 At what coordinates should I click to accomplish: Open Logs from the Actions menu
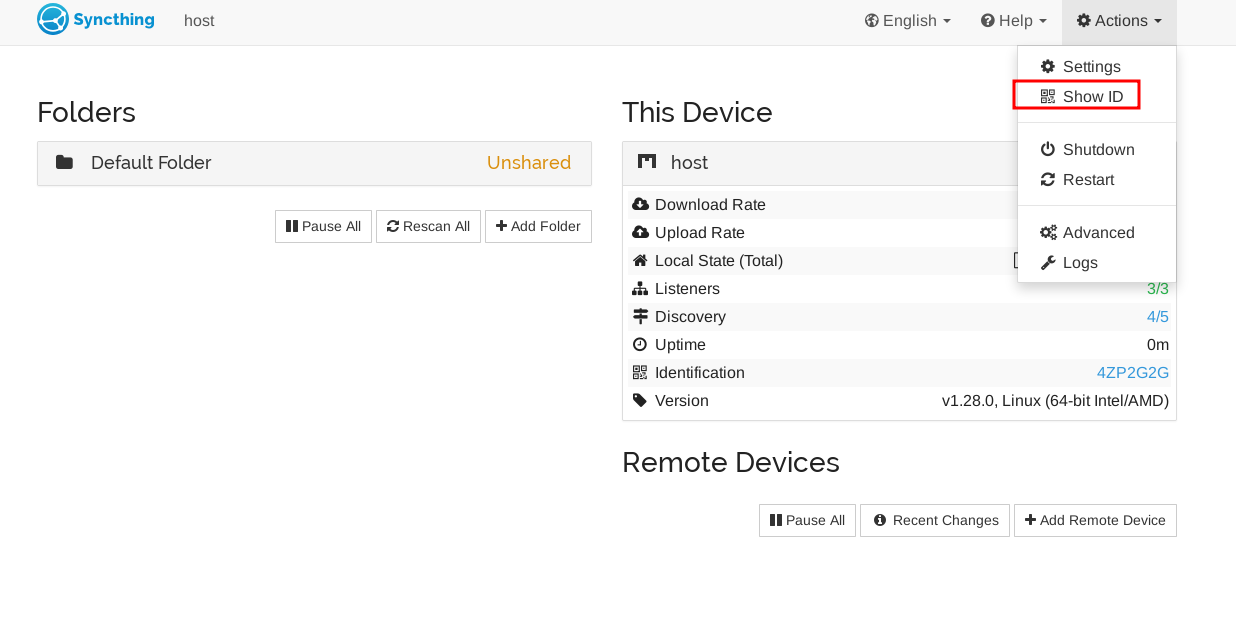point(1080,263)
